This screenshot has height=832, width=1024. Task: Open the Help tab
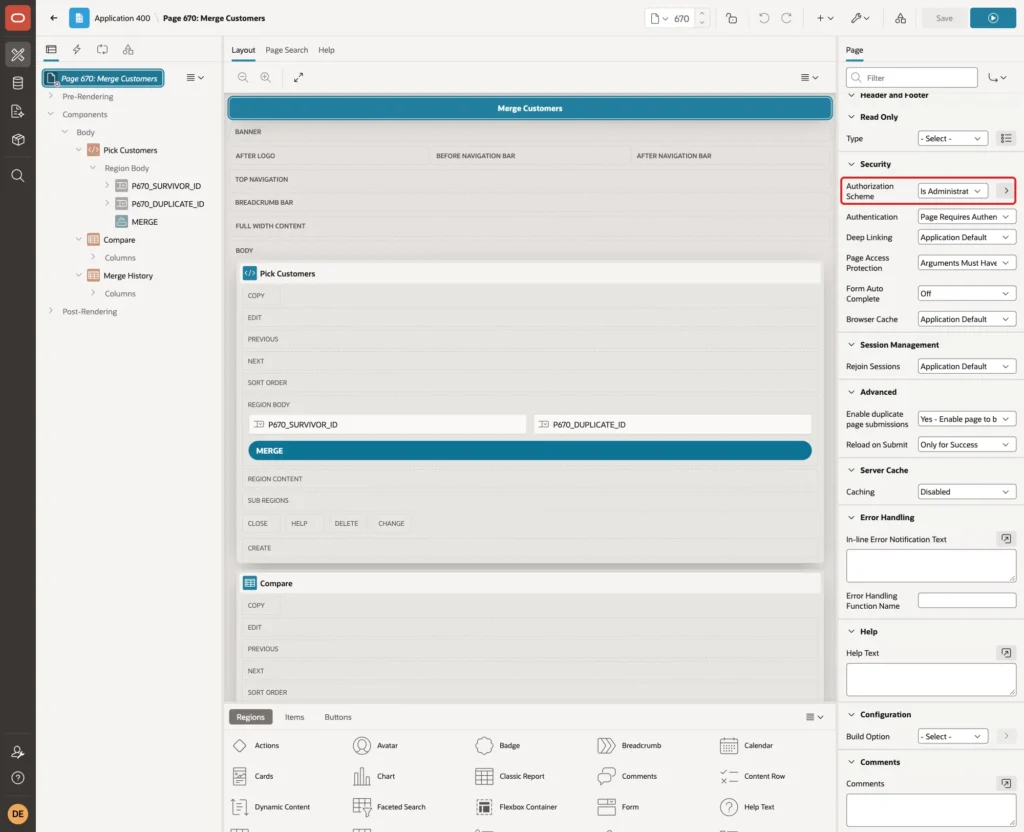[x=326, y=50]
